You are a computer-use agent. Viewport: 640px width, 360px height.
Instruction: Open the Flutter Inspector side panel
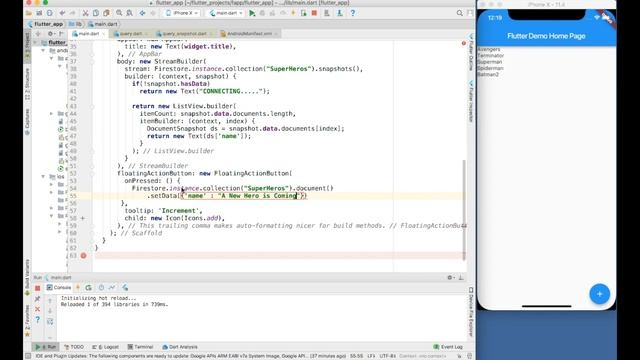471,101
